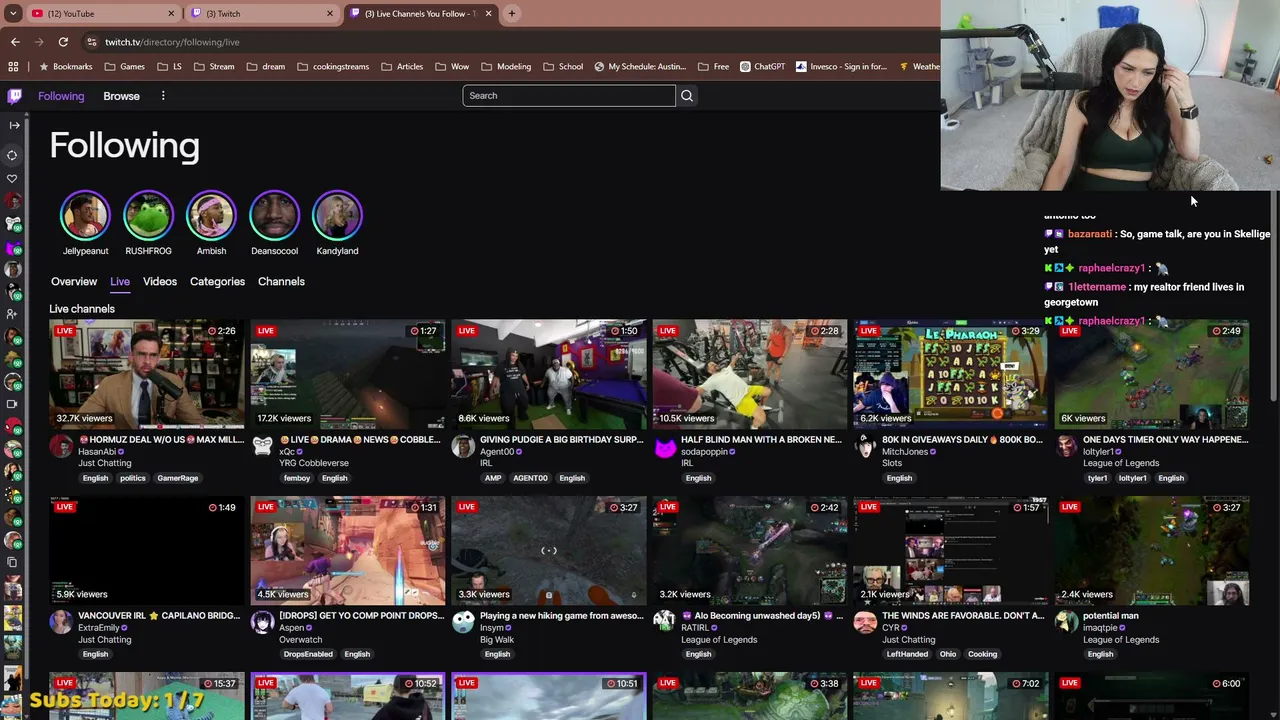Reload the current page

point(63,42)
